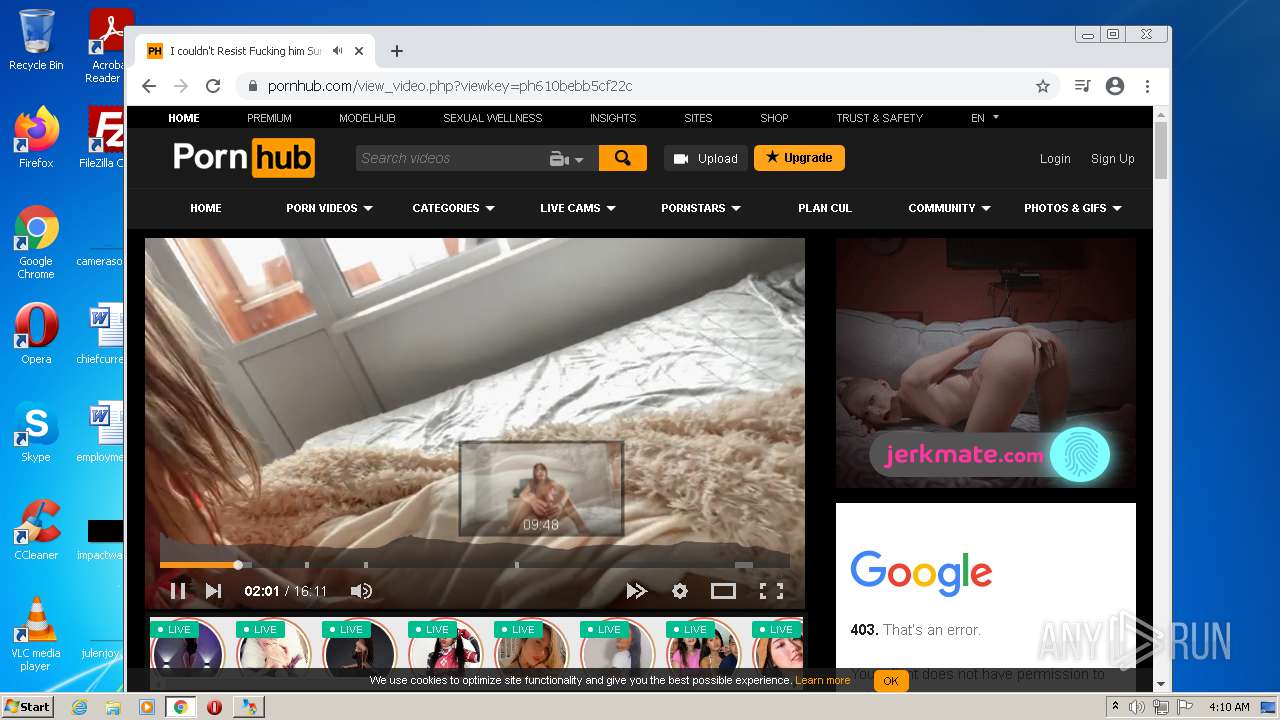
Task: Click the fast-forward double-arrow player icon
Action: 636,591
